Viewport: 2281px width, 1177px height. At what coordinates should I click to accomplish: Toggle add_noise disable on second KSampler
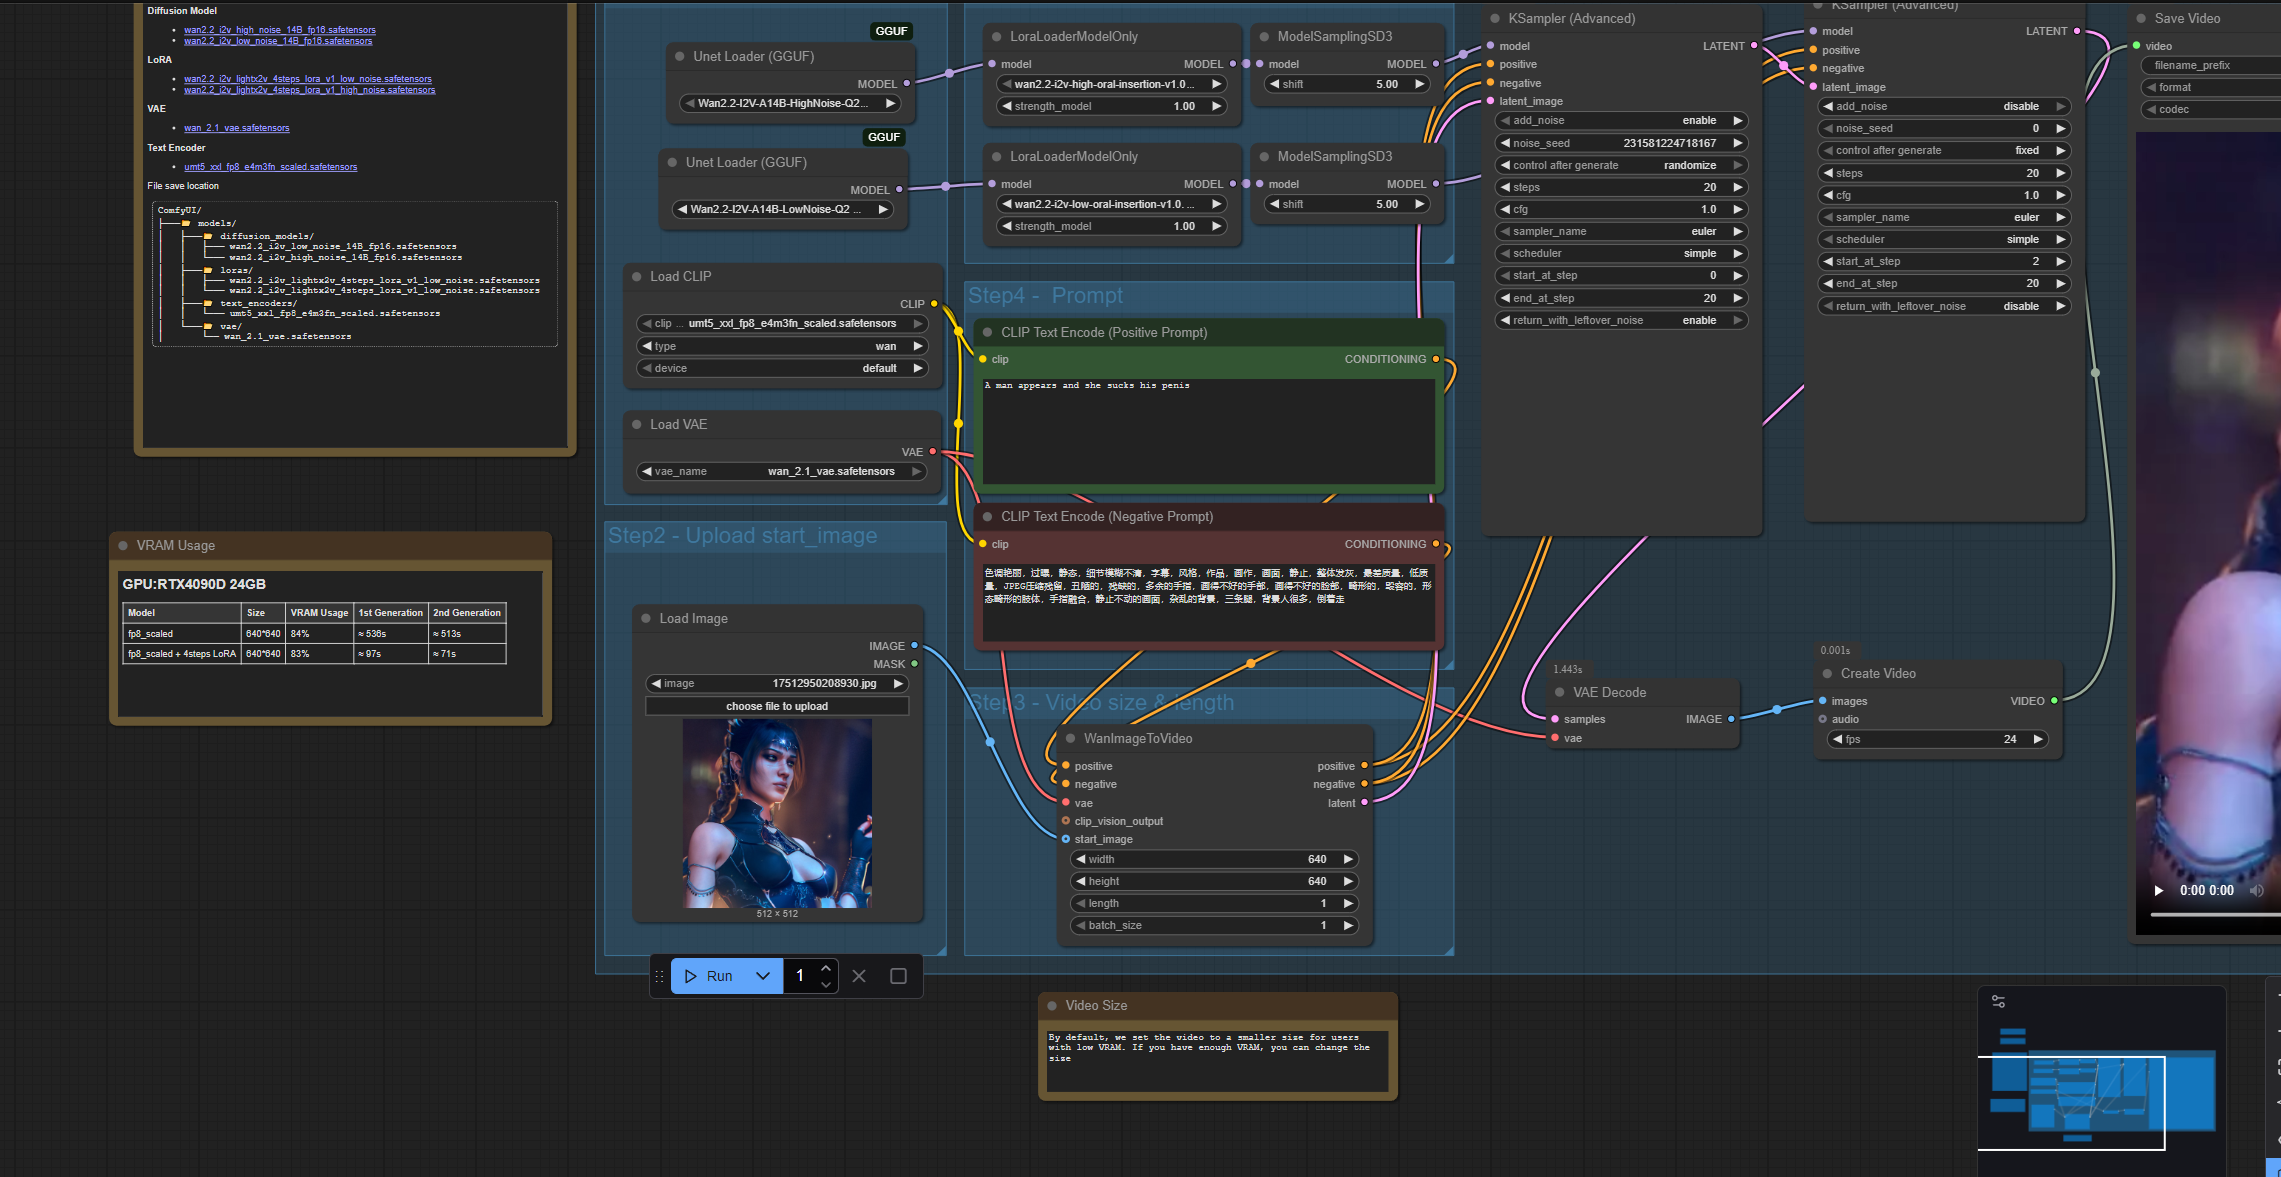click(x=1943, y=106)
